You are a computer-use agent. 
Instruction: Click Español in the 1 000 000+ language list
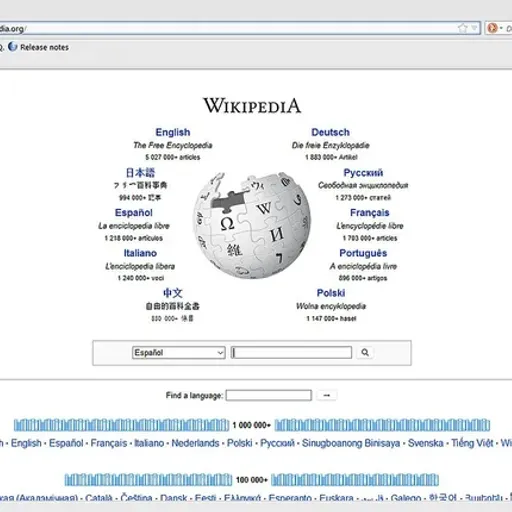(66, 443)
